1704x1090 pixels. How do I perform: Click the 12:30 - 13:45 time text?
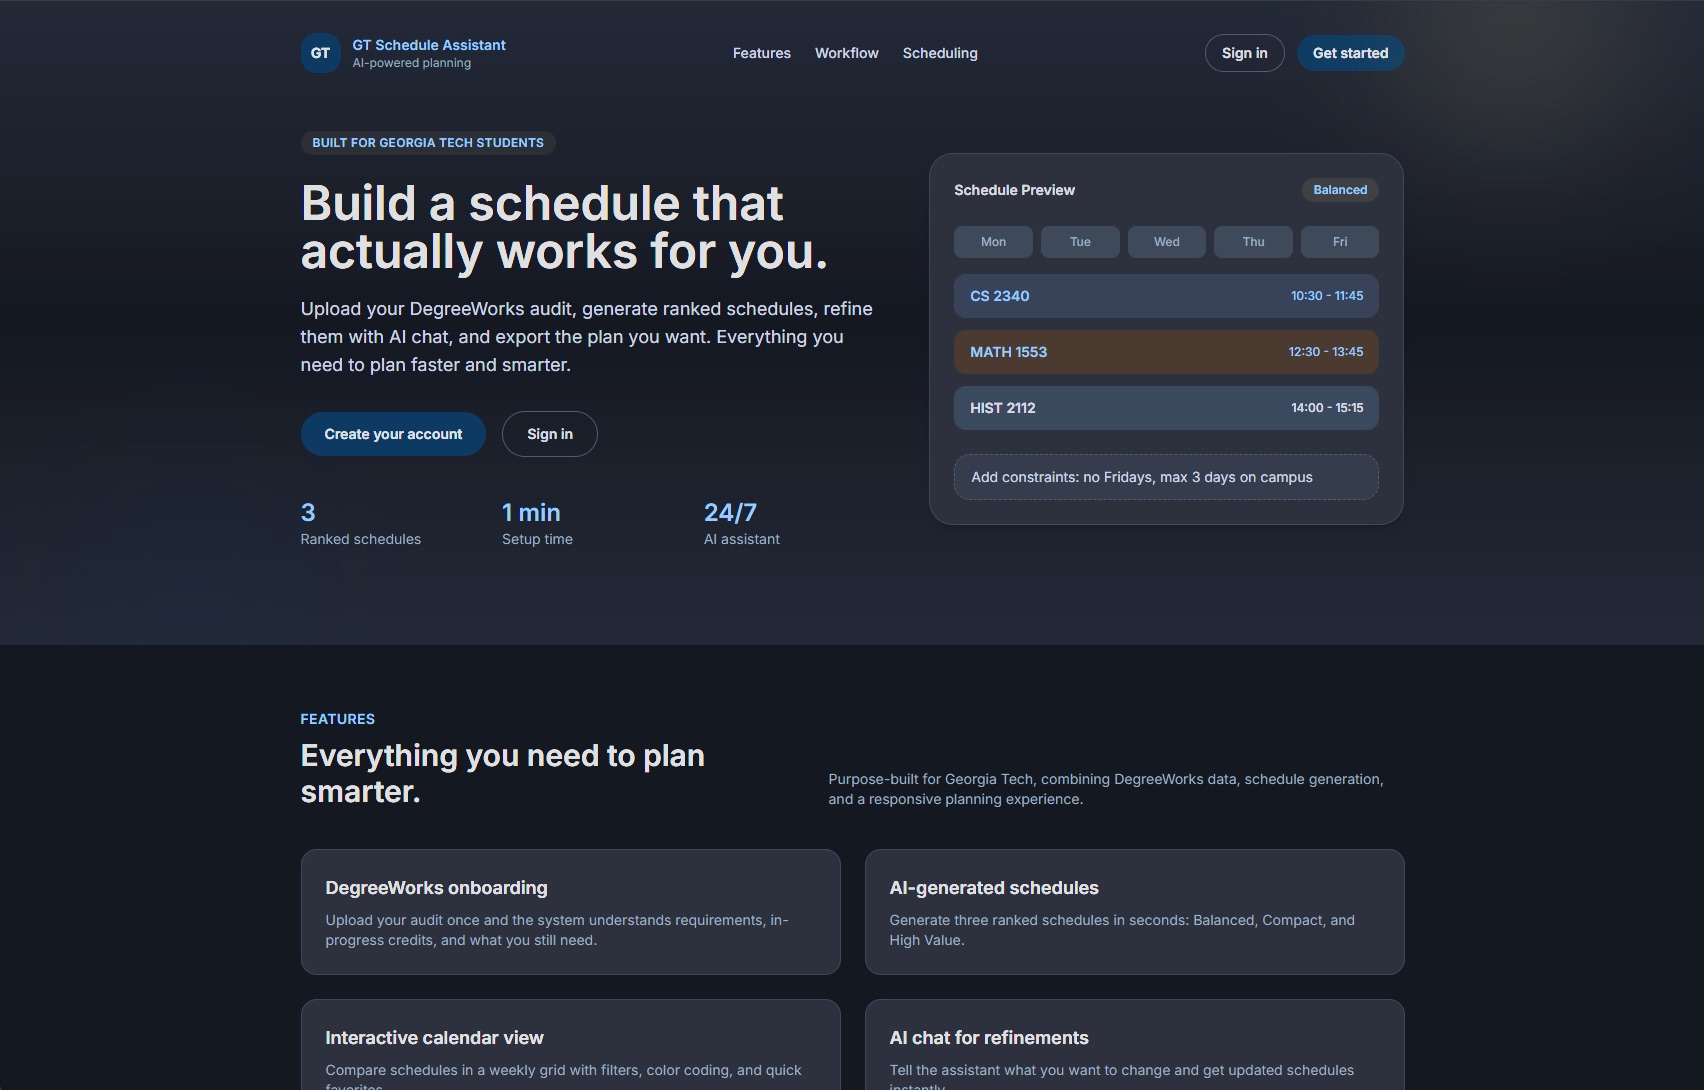click(1326, 352)
